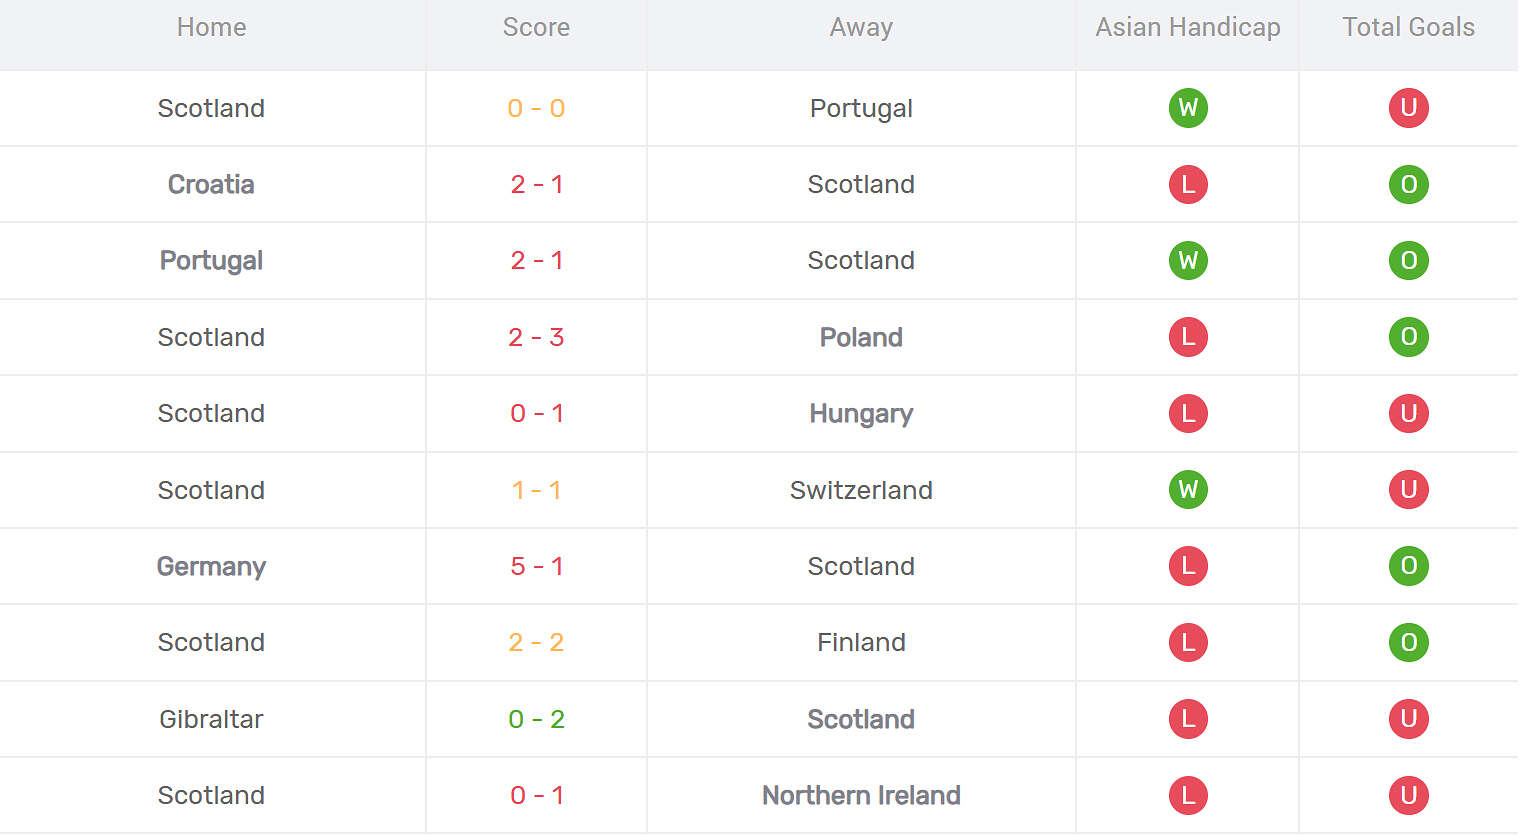Open the Northern Ireland team link
This screenshot has width=1521, height=835.
pyautogui.click(x=861, y=795)
